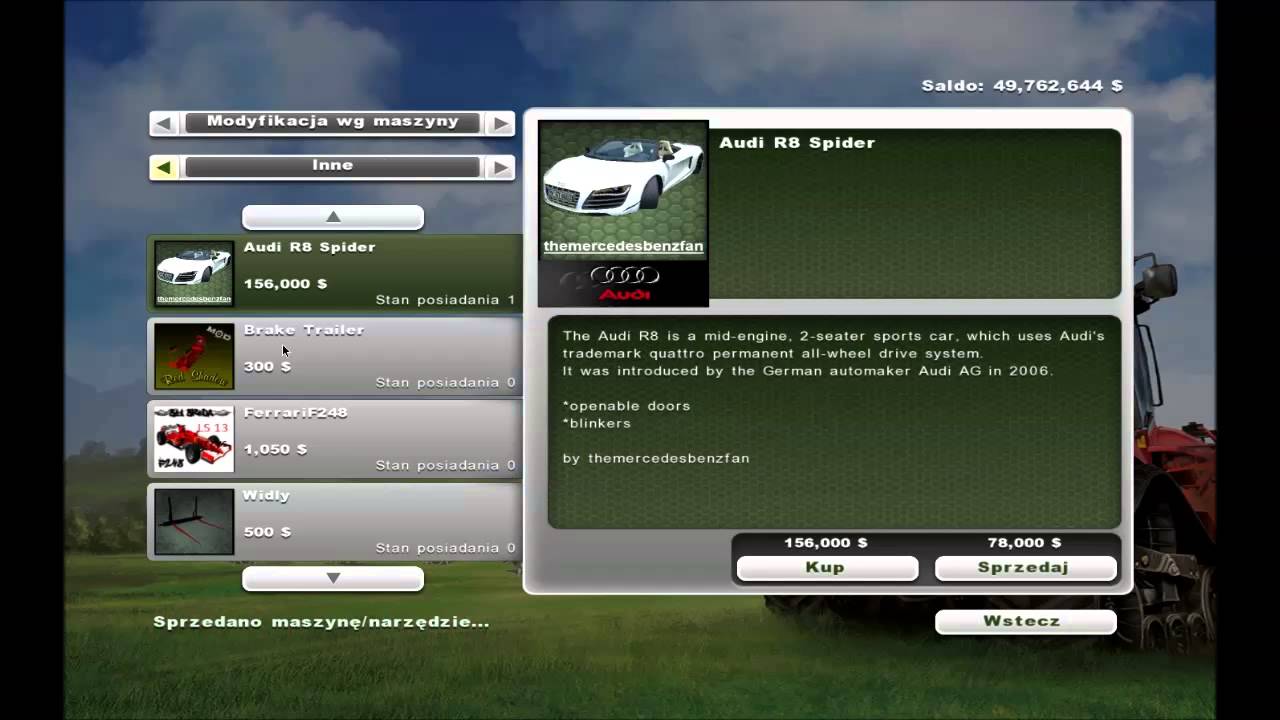
Task: Click the 500 $ price of Widly
Action: point(267,533)
